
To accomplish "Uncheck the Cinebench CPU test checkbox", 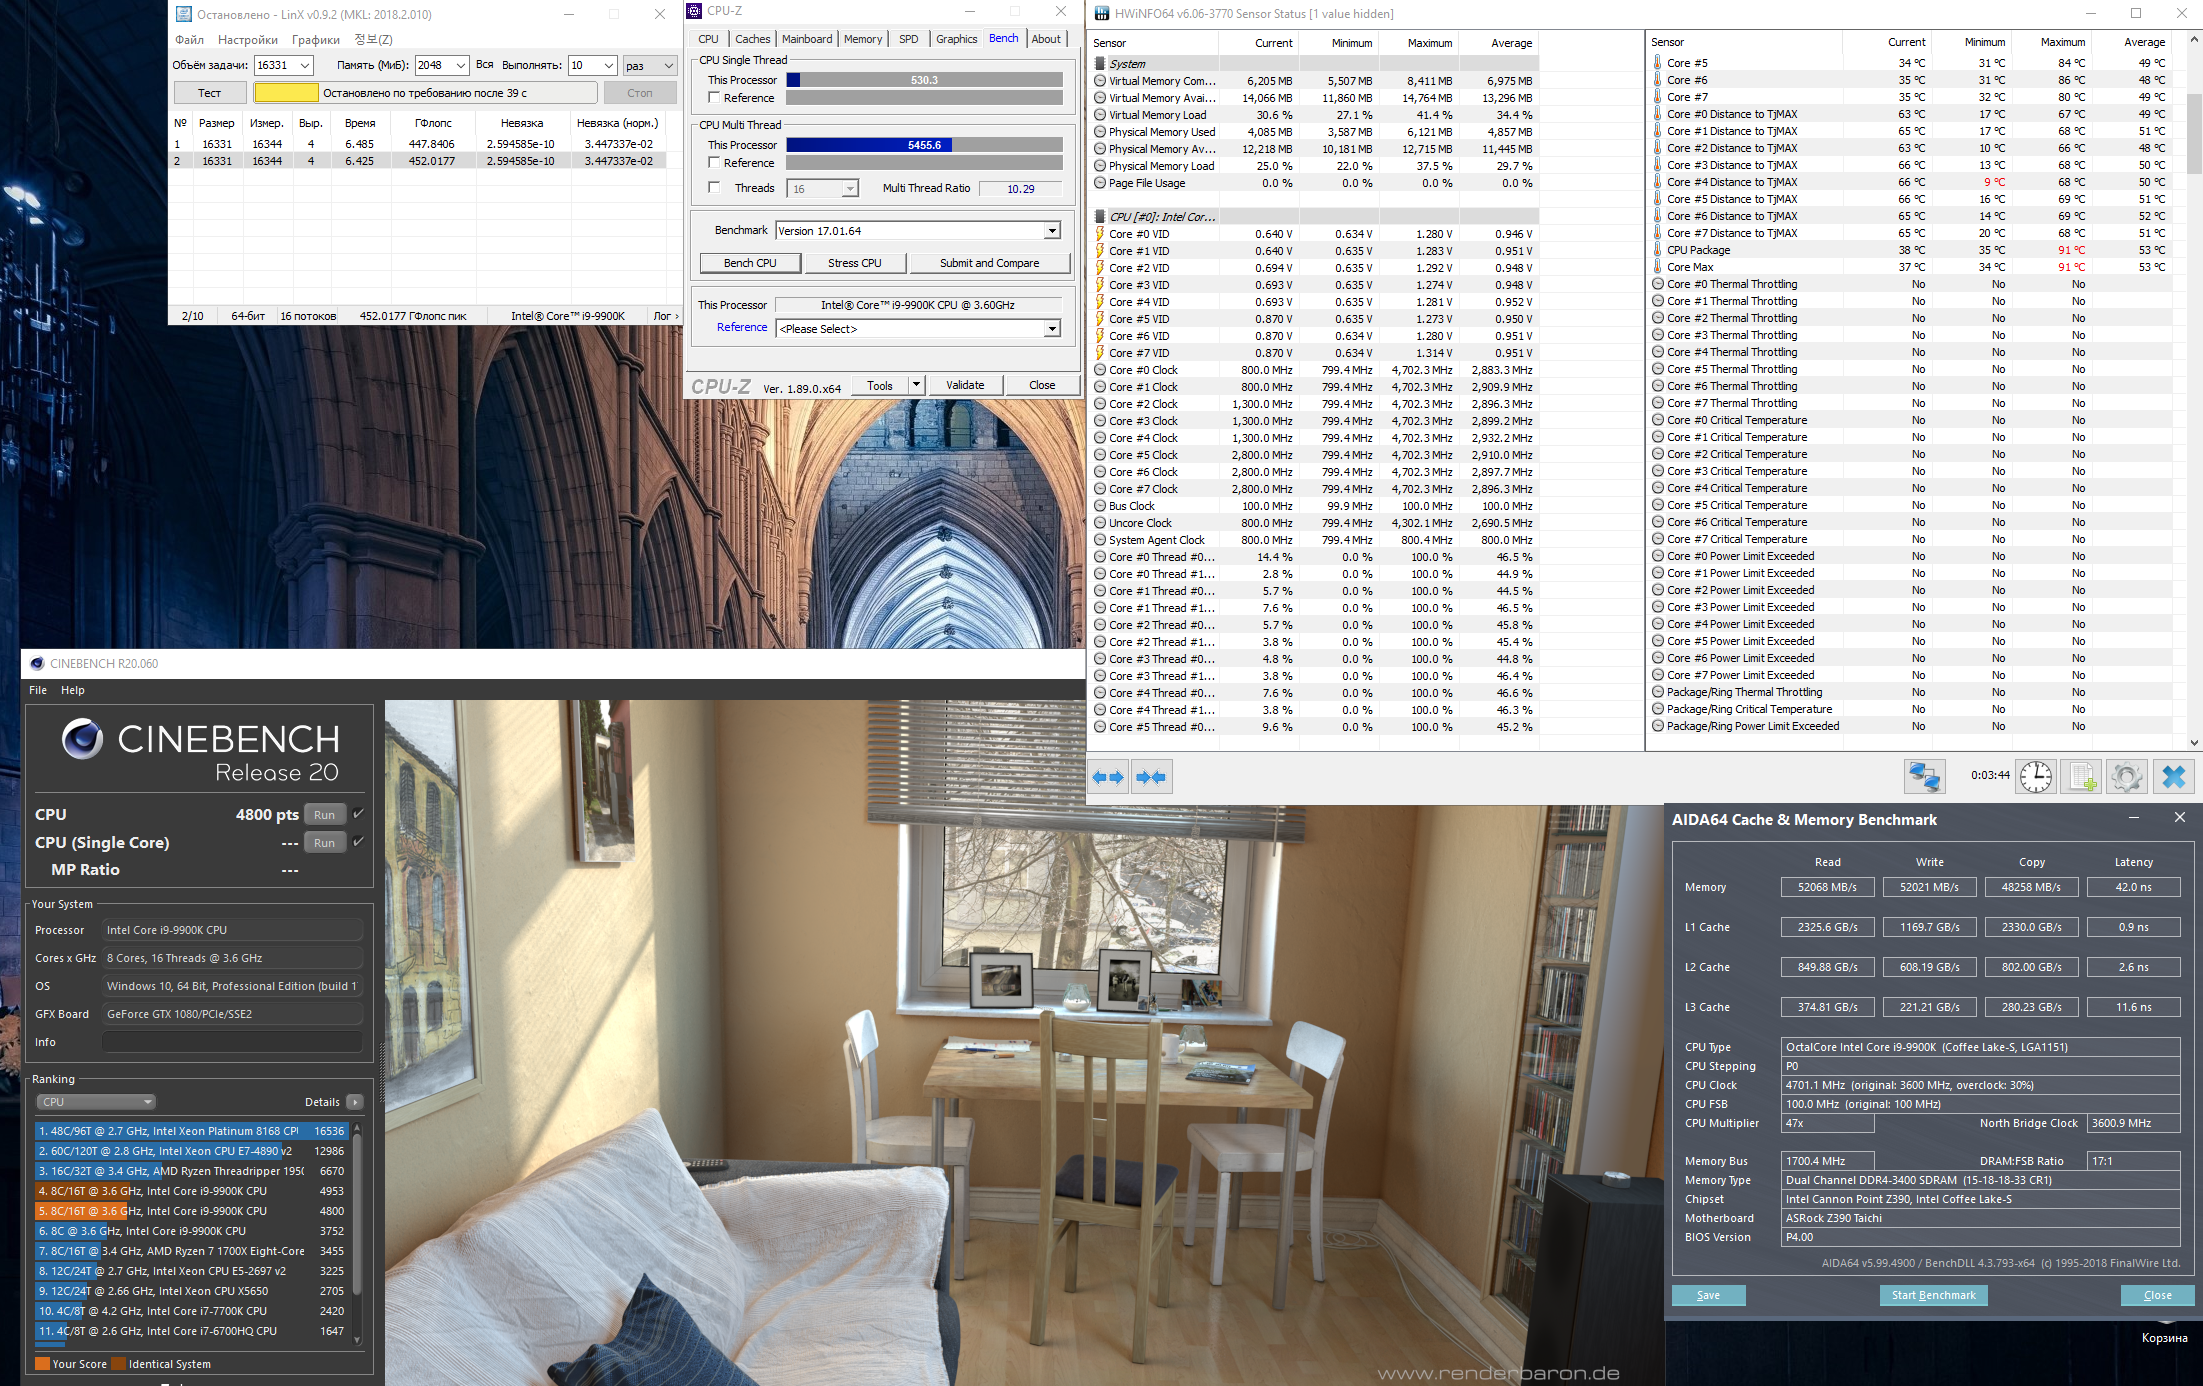I will coord(358,814).
